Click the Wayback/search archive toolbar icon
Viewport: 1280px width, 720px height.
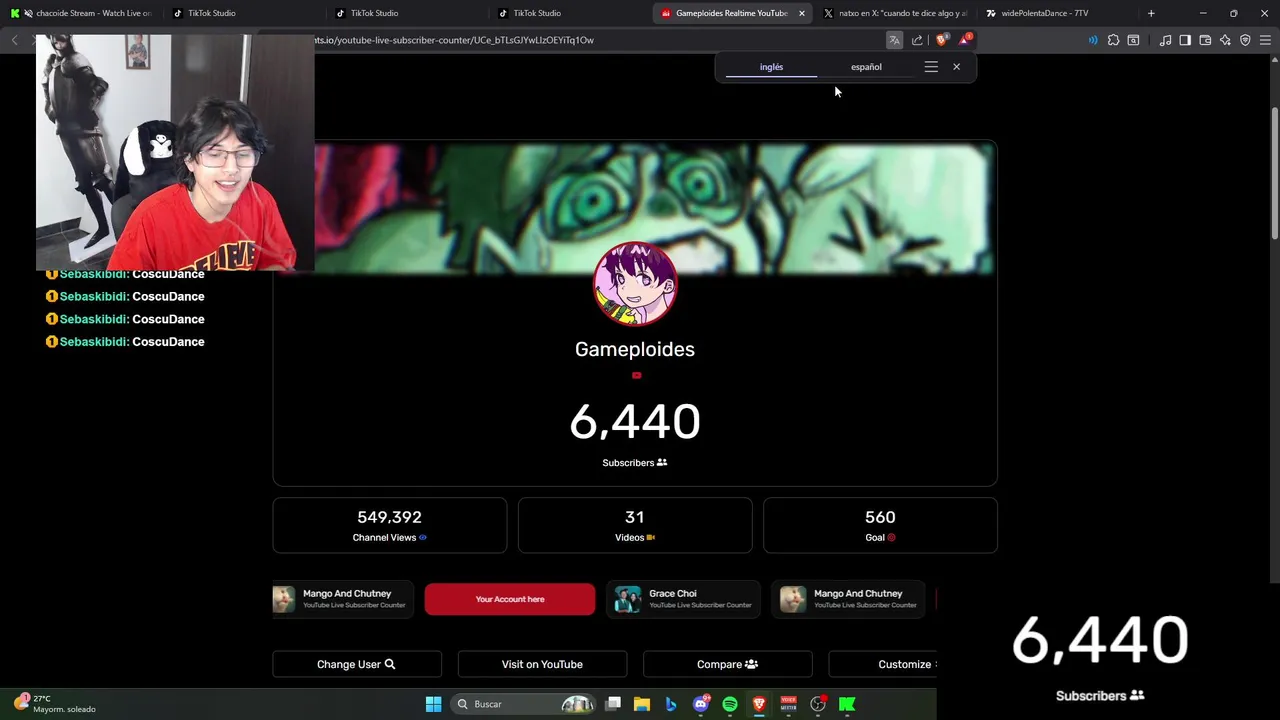point(1133,40)
